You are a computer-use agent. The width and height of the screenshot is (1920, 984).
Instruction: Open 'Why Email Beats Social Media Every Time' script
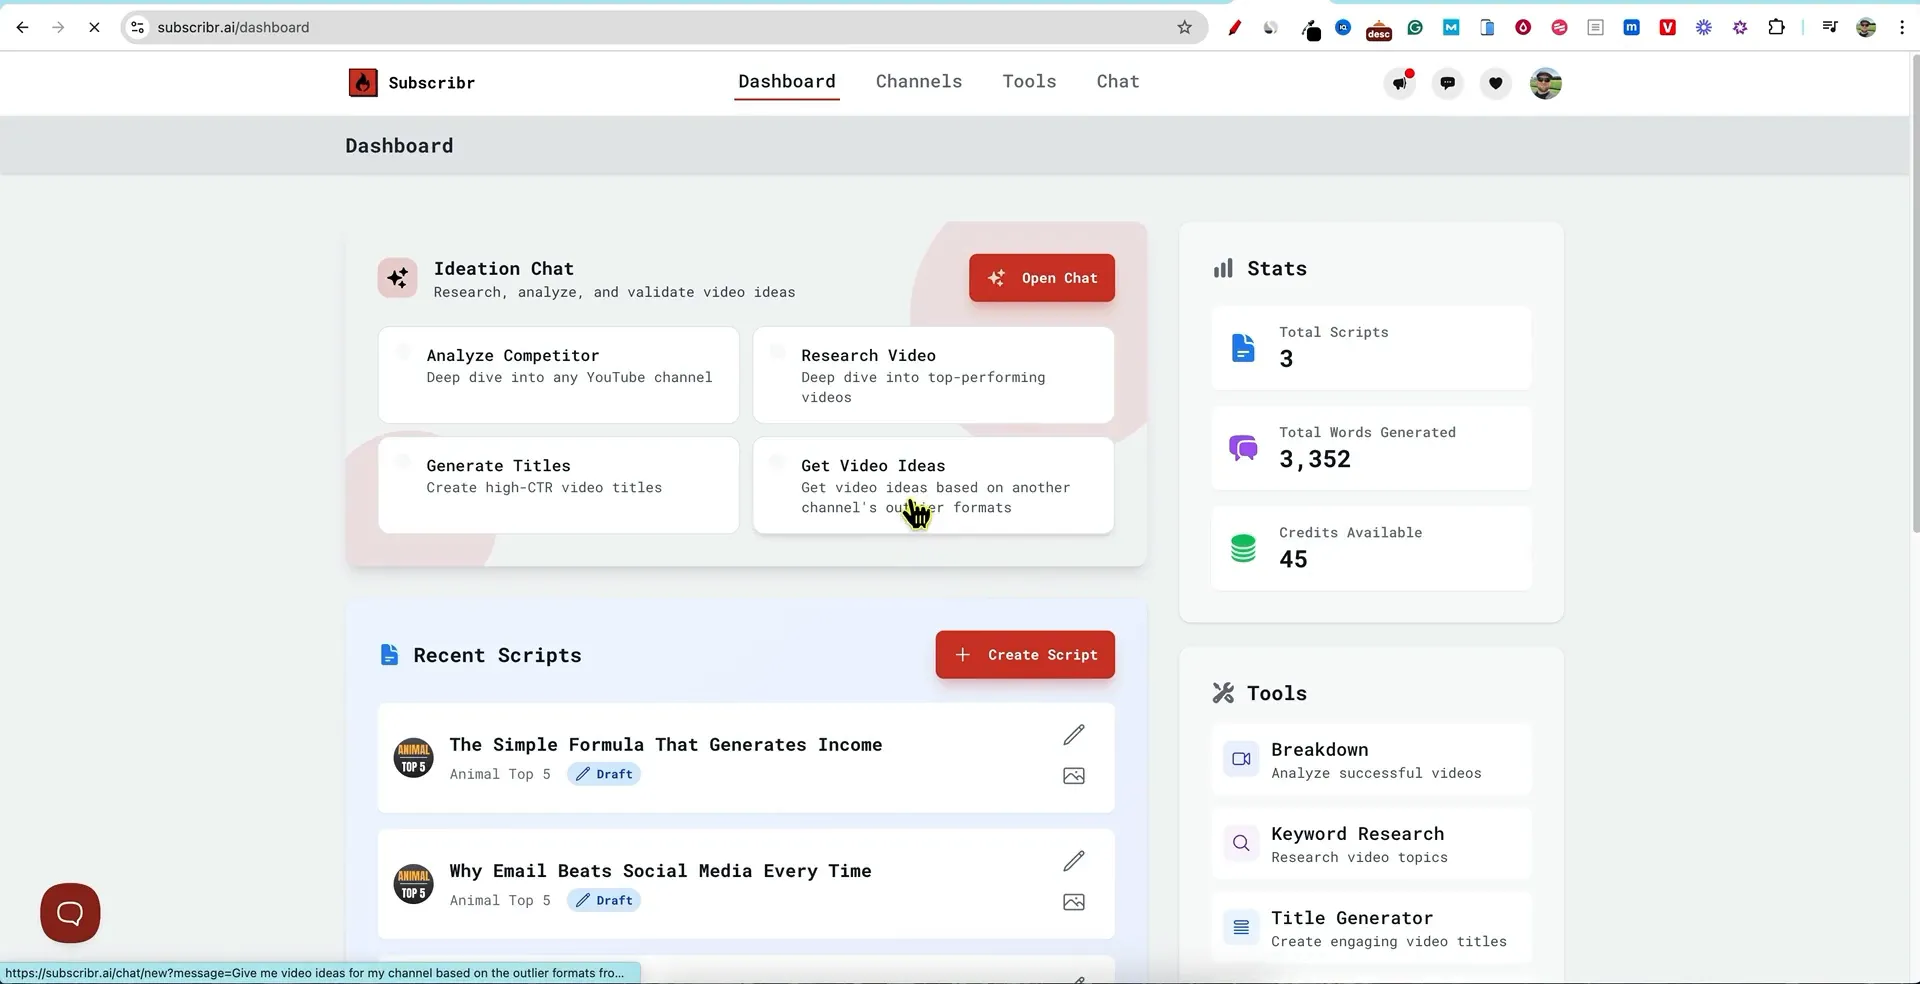660,871
